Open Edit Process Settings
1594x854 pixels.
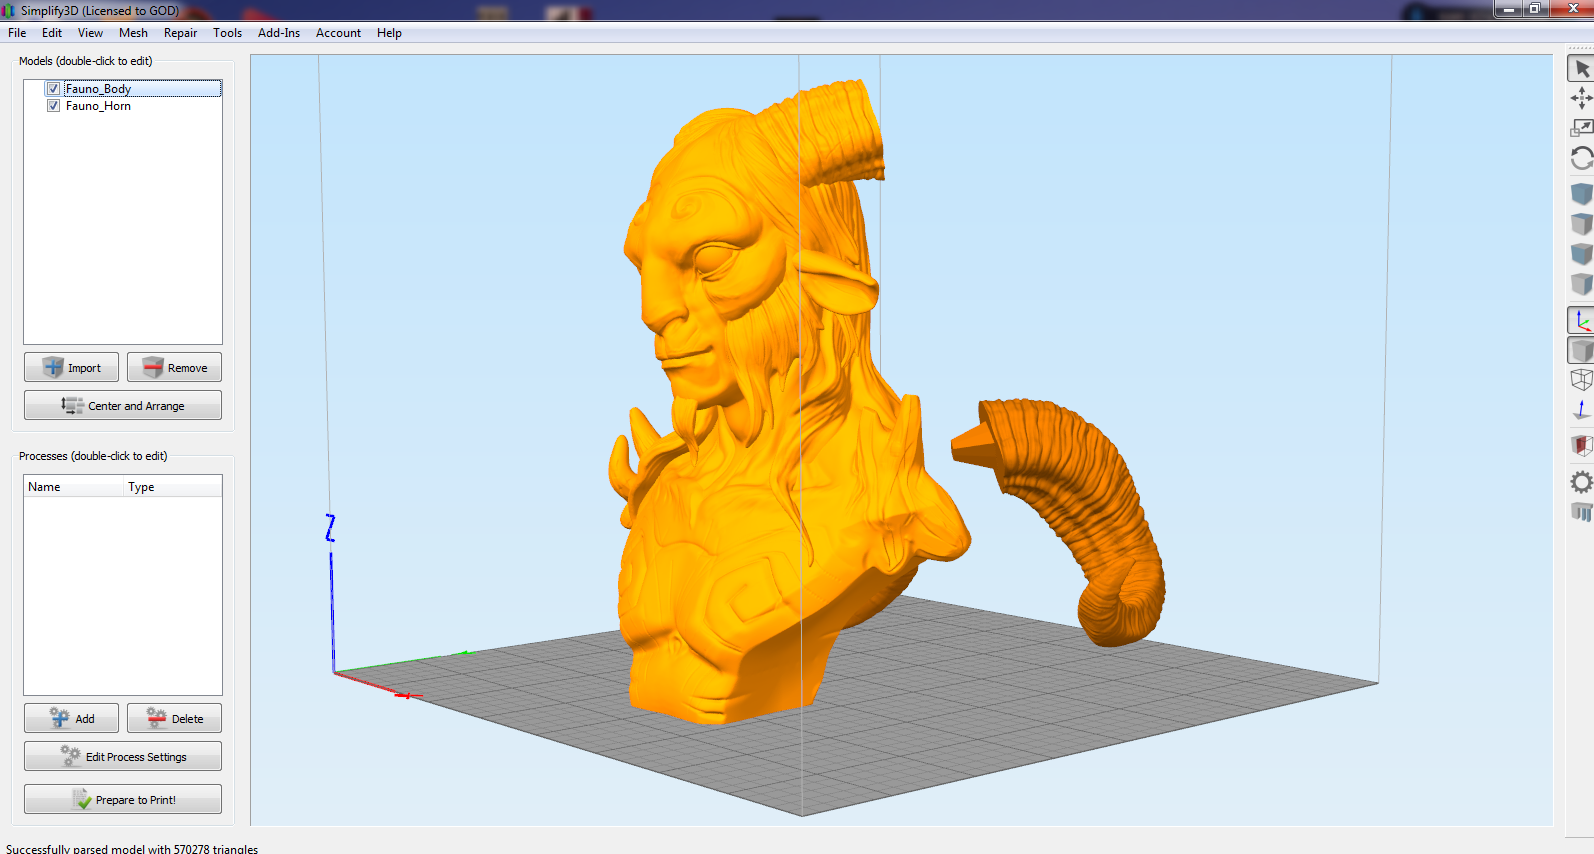(123, 756)
